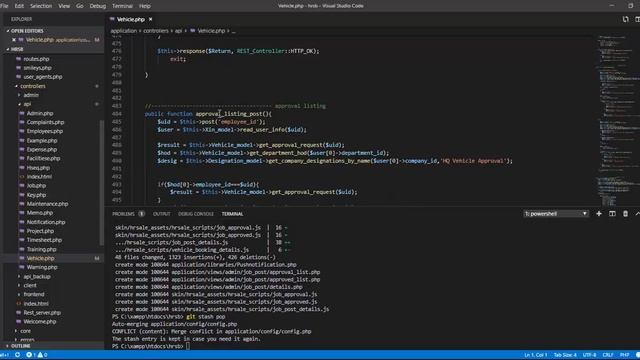
Task: Collapse the Open Editors section
Action: pyautogui.click(x=27, y=31)
